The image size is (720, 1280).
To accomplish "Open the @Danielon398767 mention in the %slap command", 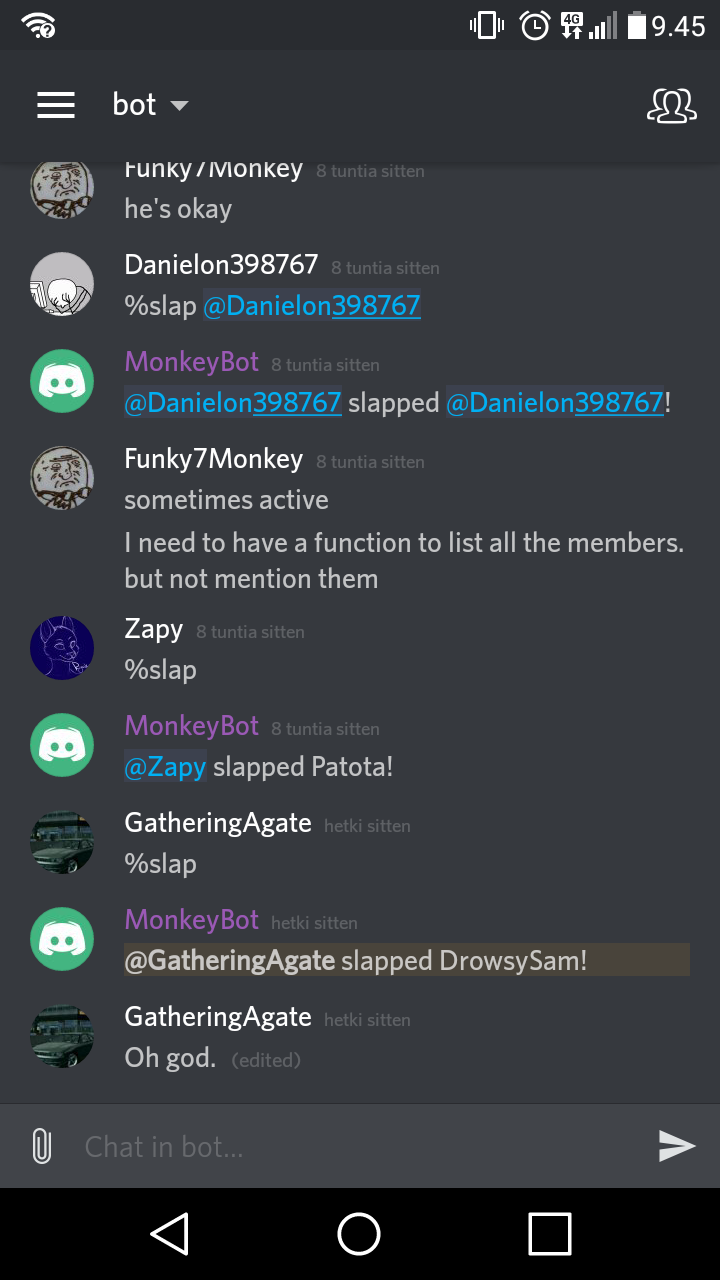I will click(x=312, y=305).
